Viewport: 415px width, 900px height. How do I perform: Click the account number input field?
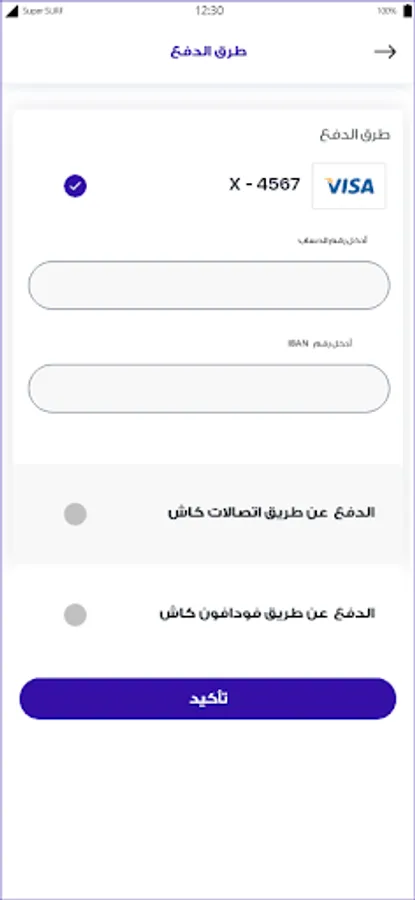tap(209, 285)
